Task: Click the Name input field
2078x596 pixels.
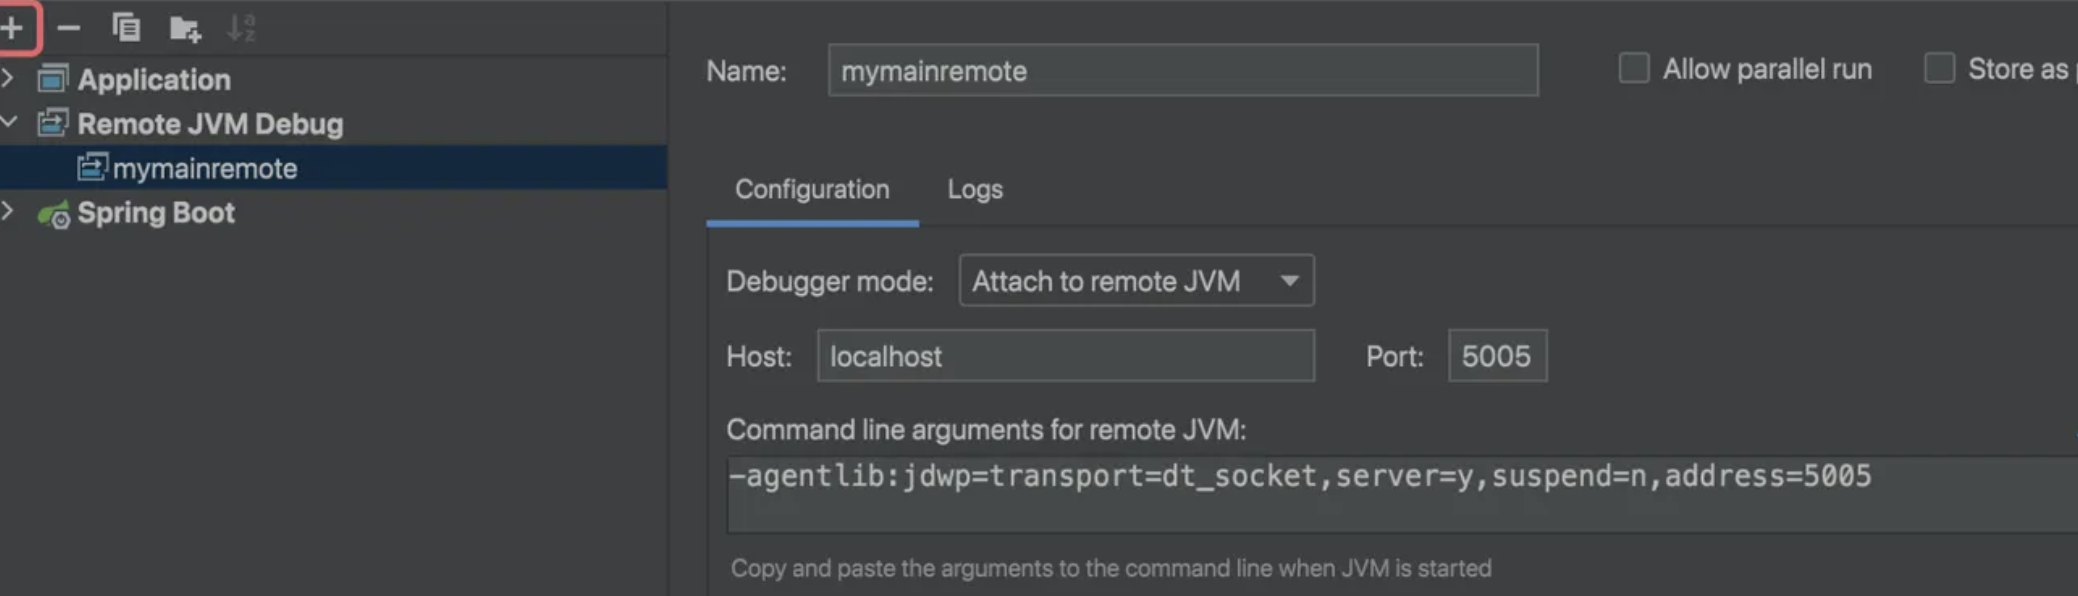Action: pos(1182,70)
